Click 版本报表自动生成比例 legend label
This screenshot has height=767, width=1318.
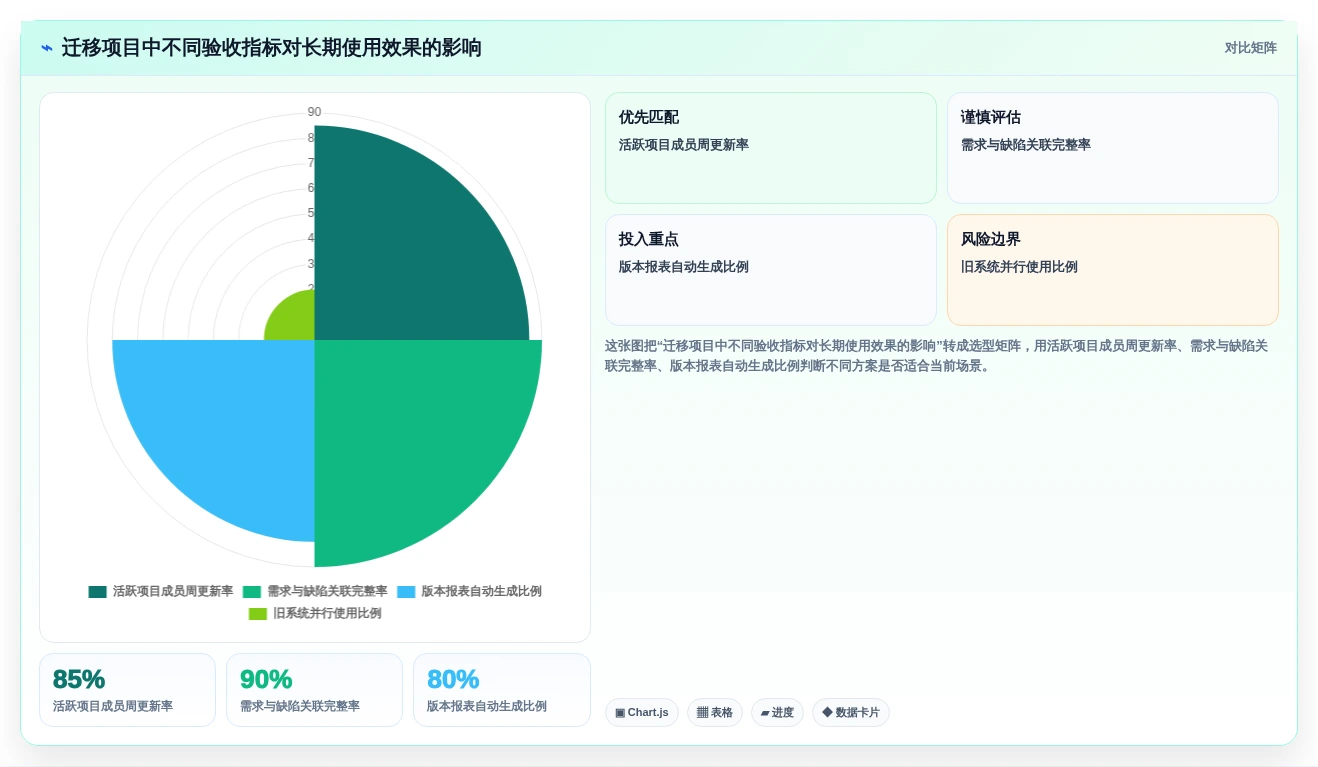(482, 592)
